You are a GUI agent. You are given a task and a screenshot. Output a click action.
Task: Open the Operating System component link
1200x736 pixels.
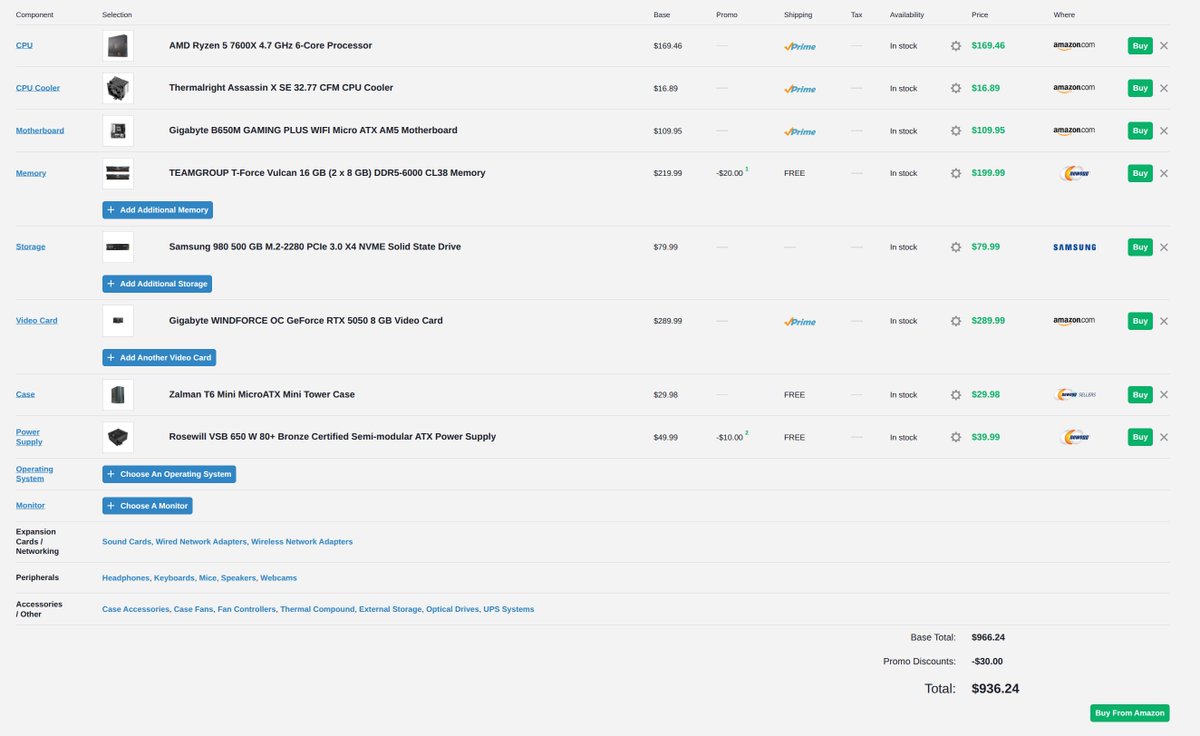[x=35, y=474]
